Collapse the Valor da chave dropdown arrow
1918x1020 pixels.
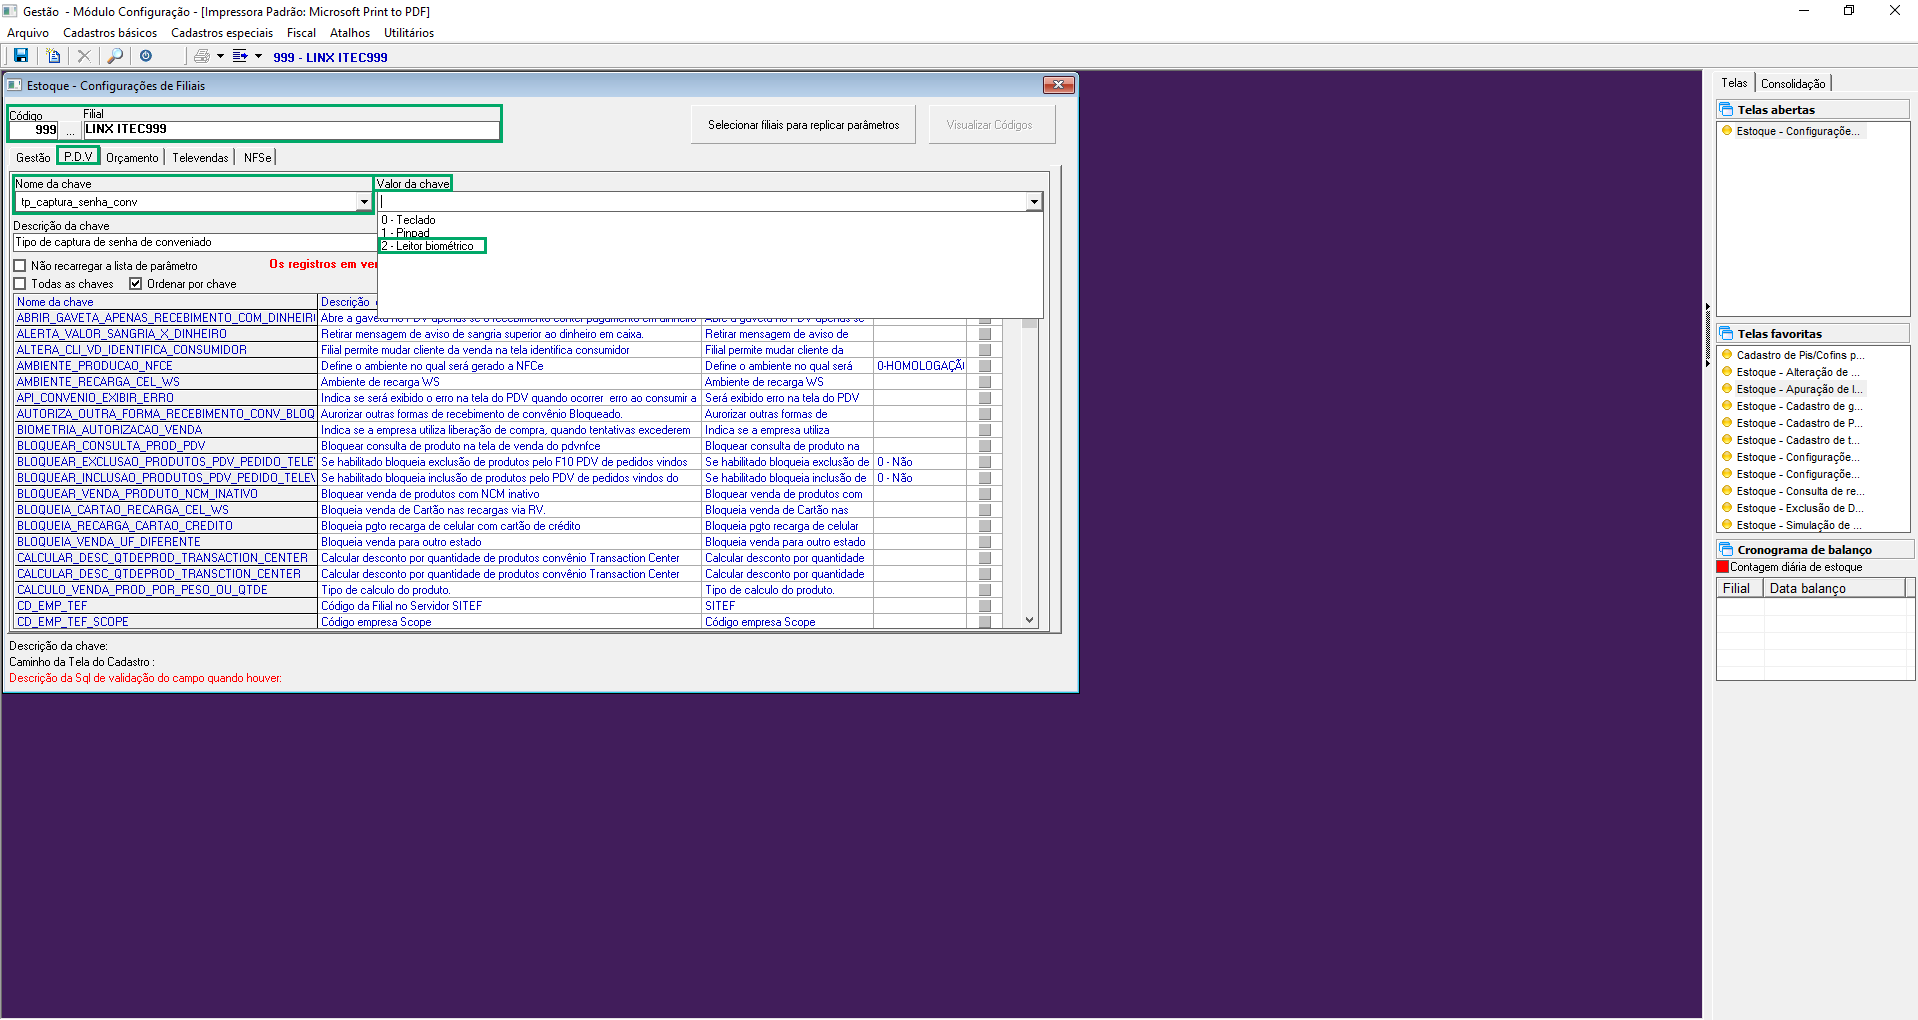click(1034, 202)
